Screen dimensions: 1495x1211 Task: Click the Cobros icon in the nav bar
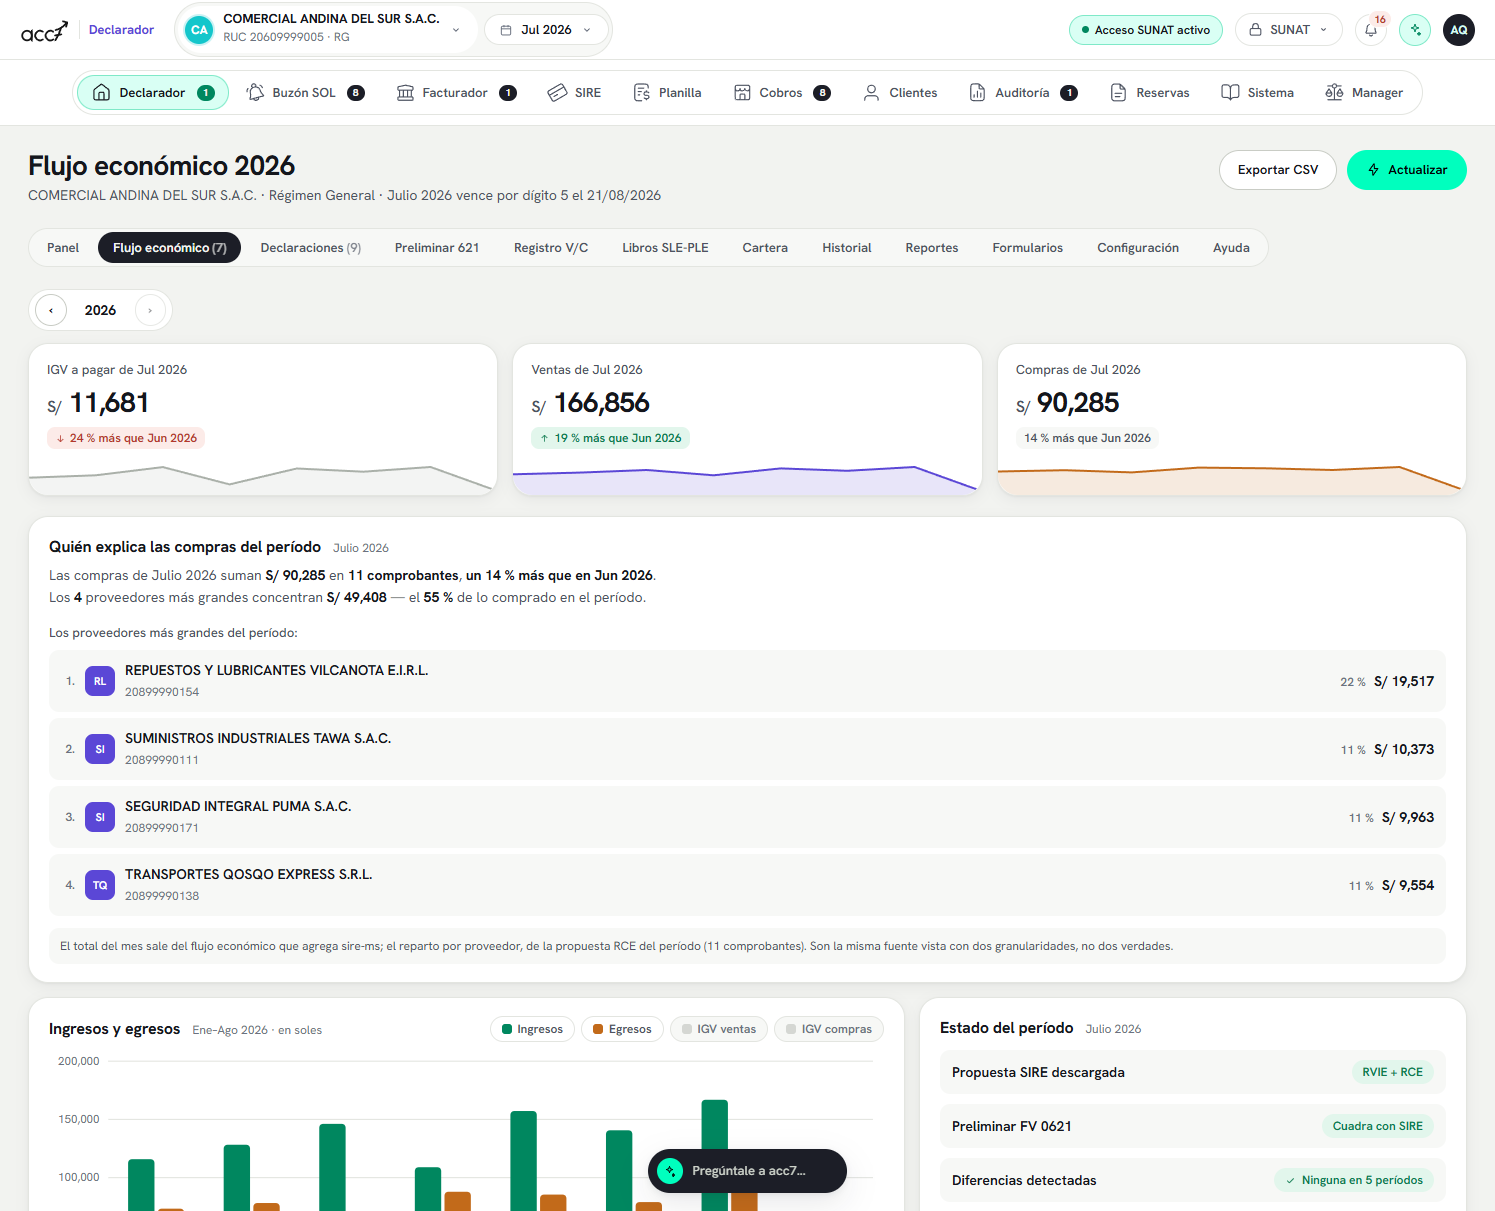point(742,93)
